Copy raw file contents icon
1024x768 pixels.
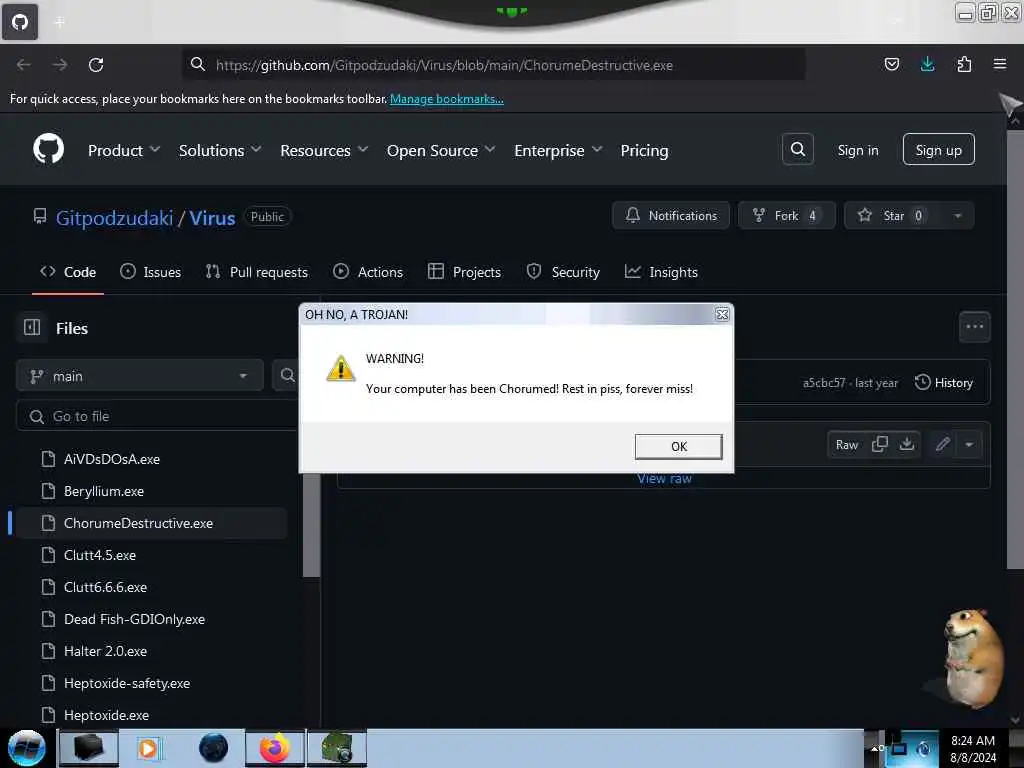pos(880,445)
